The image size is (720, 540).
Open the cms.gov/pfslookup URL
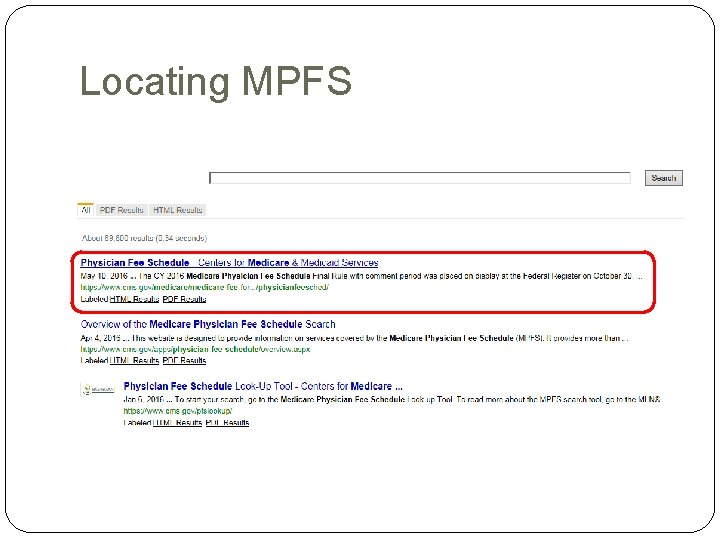pyautogui.click(x=178, y=411)
